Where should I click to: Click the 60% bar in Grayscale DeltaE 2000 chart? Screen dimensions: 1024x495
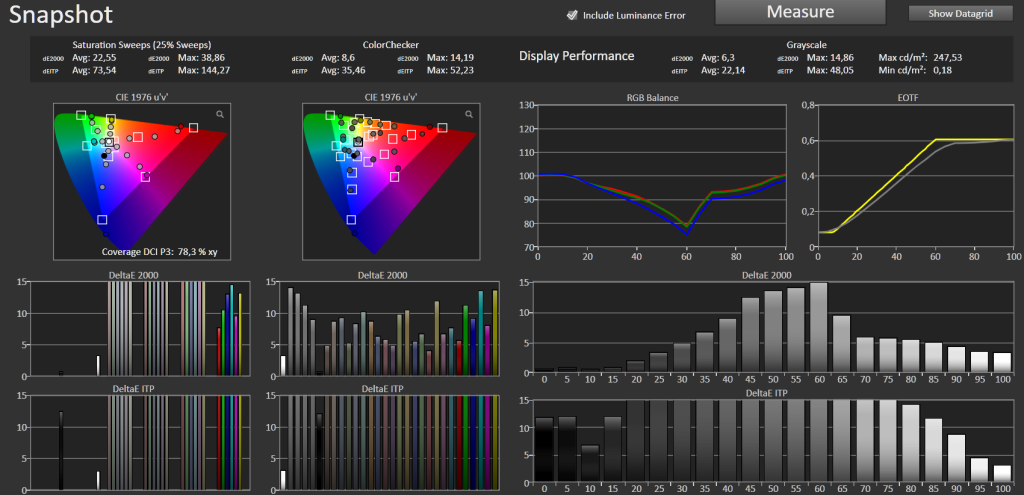818,328
